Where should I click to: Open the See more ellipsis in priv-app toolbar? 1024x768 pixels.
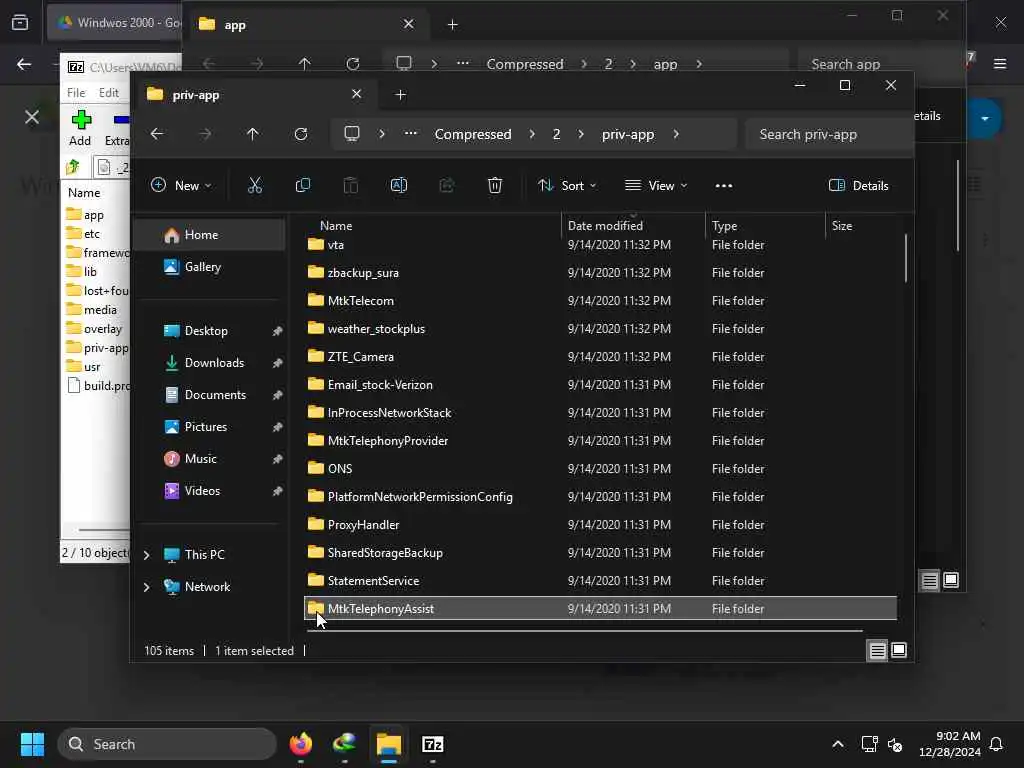[724, 185]
